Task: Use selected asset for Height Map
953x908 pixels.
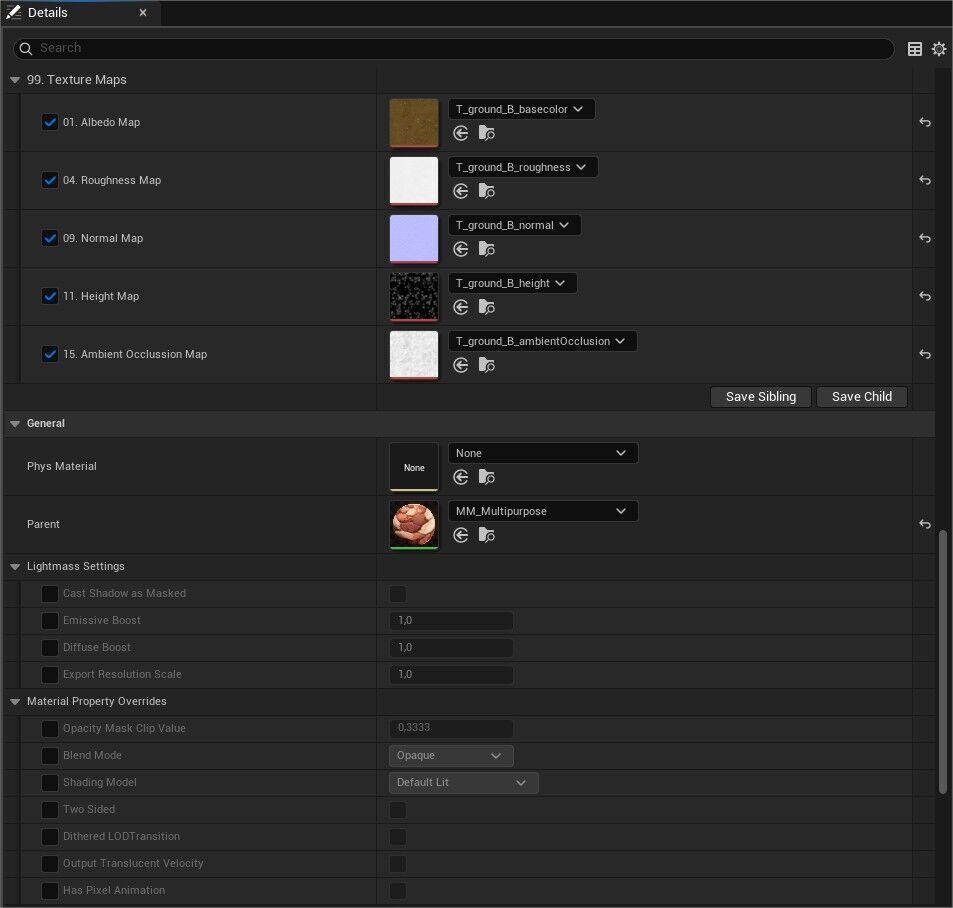Action: (x=461, y=307)
